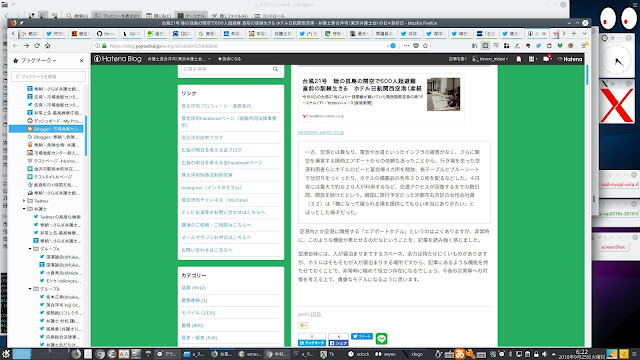Open Hatena notifications speech-bubble icon

(547, 59)
